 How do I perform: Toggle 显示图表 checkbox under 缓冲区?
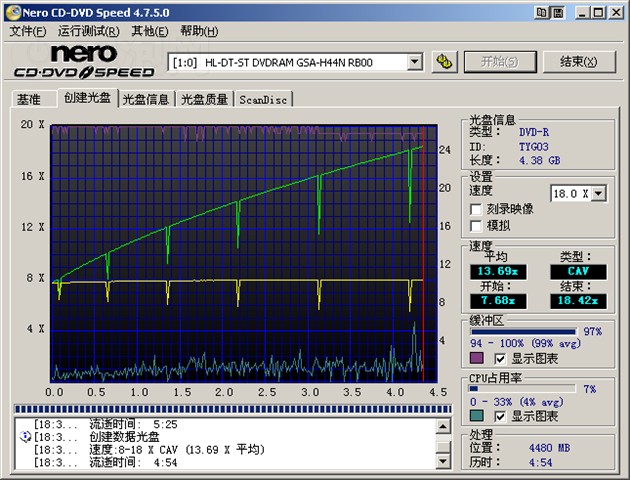(500, 359)
